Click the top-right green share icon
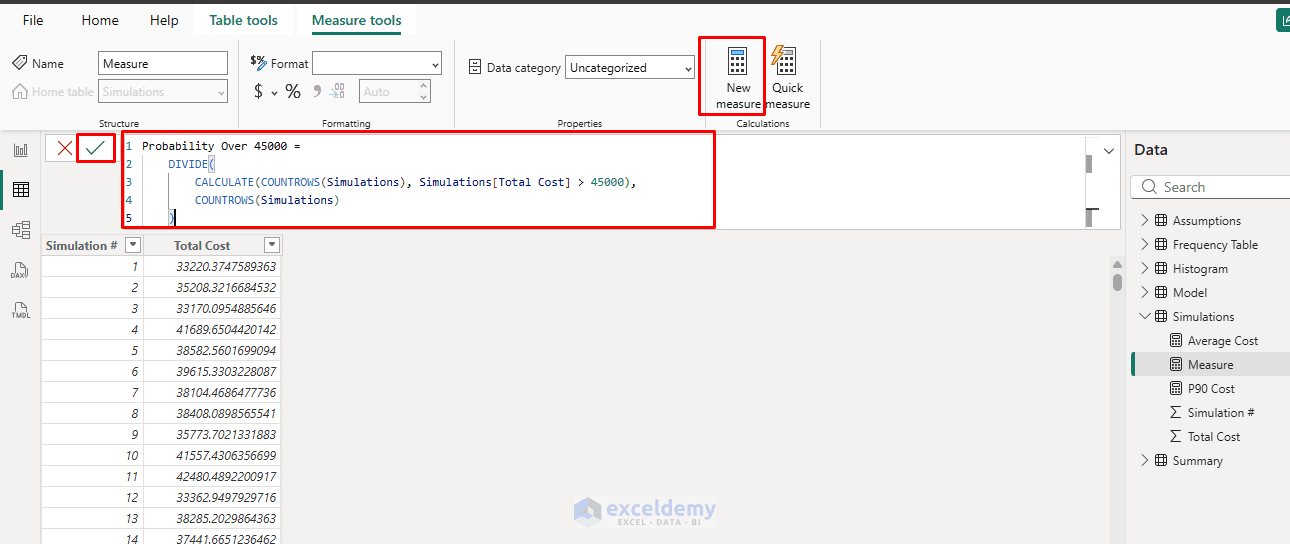The image size is (1290, 544). click(x=1283, y=20)
